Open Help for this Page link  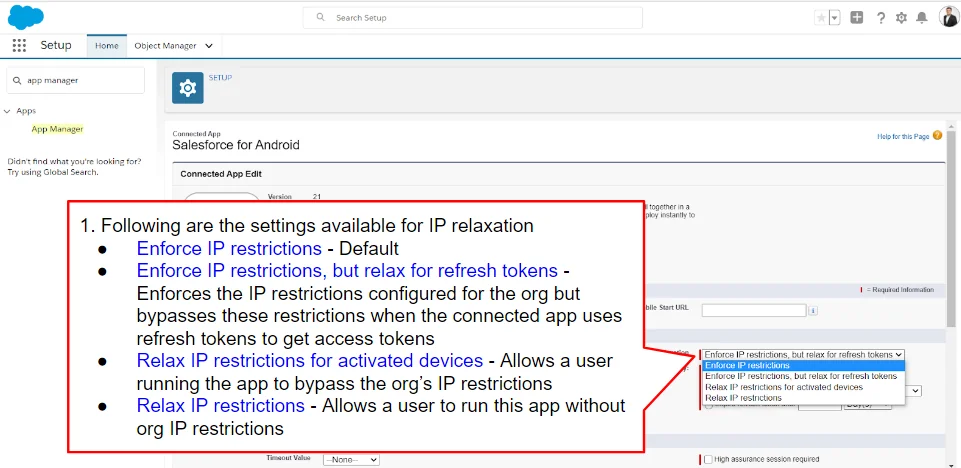(903, 137)
